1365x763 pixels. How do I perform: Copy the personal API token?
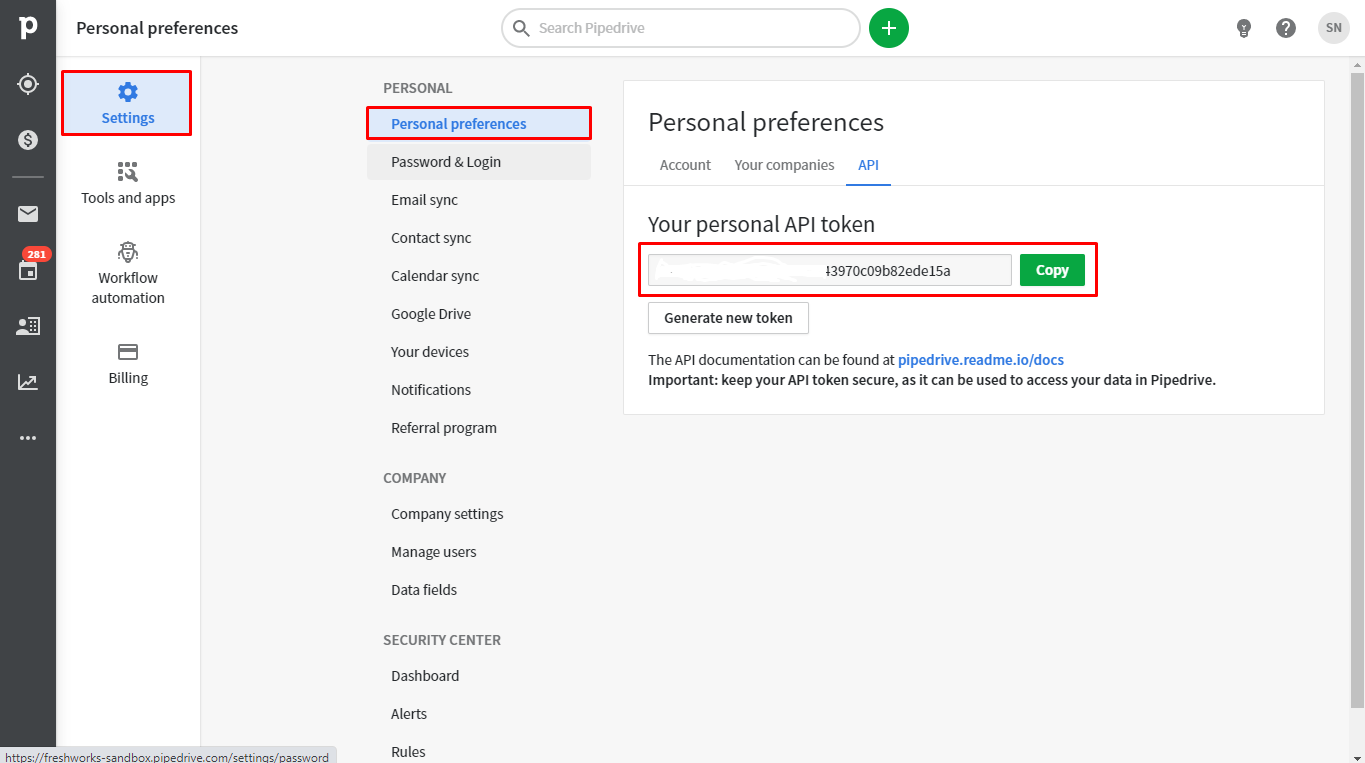coord(1052,270)
